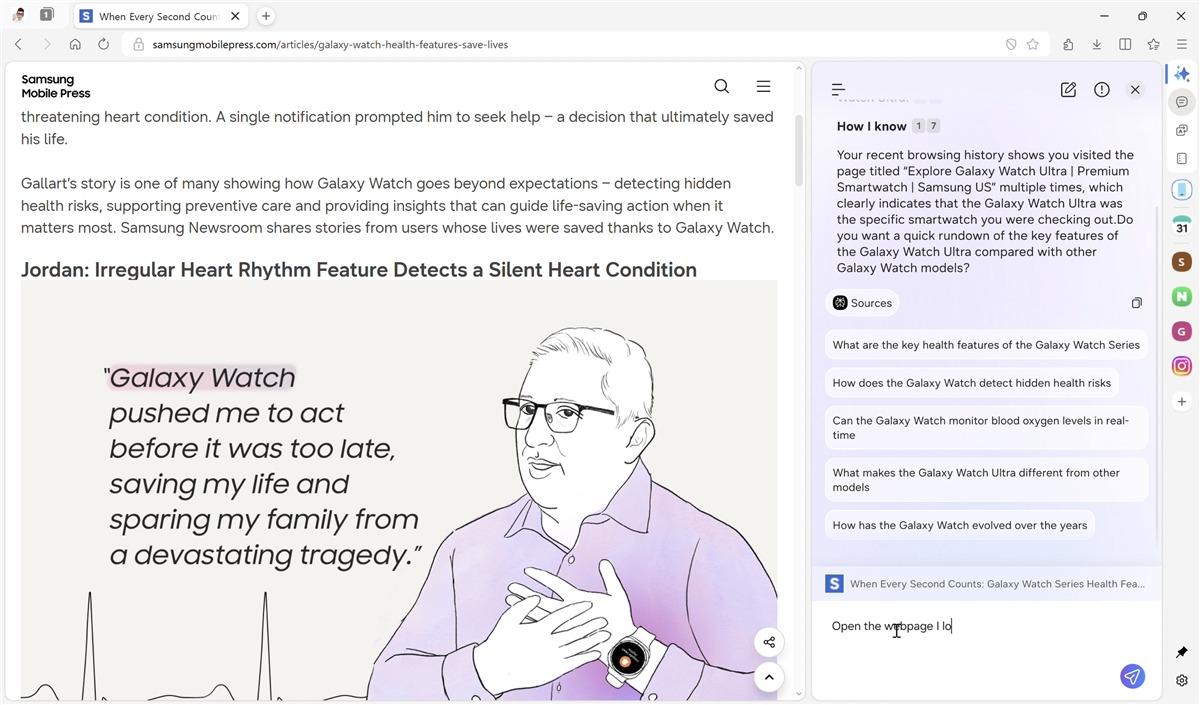Open the tab count button
The image size is (1200, 705).
pos(47,15)
